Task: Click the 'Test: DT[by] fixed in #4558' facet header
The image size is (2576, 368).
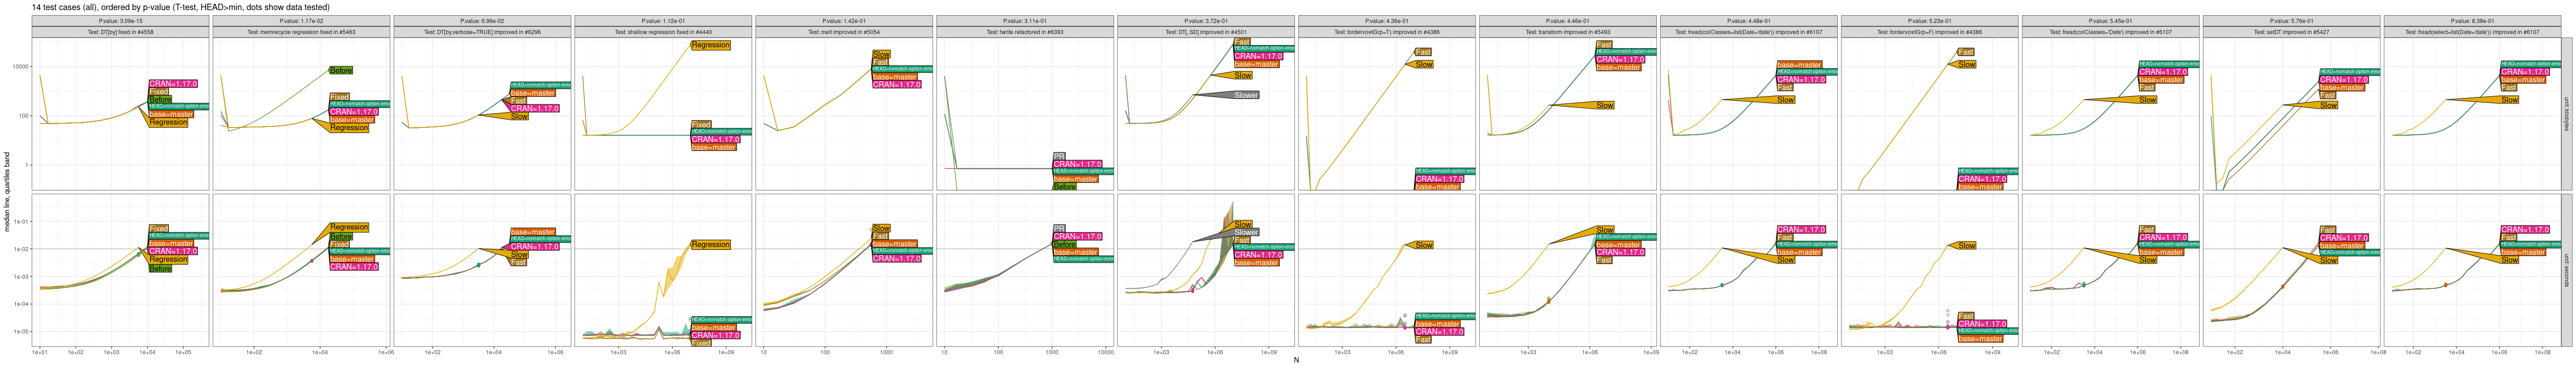Action: 120,32
